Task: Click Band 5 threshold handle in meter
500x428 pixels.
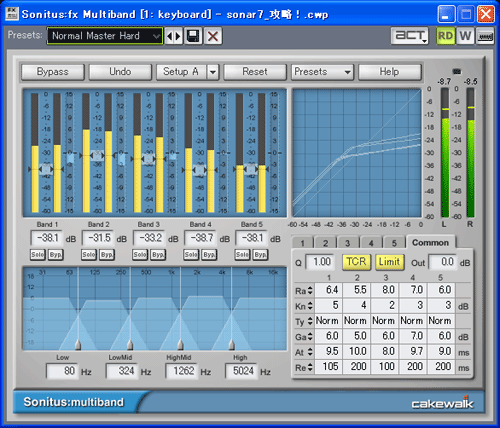Action: [x=251, y=169]
